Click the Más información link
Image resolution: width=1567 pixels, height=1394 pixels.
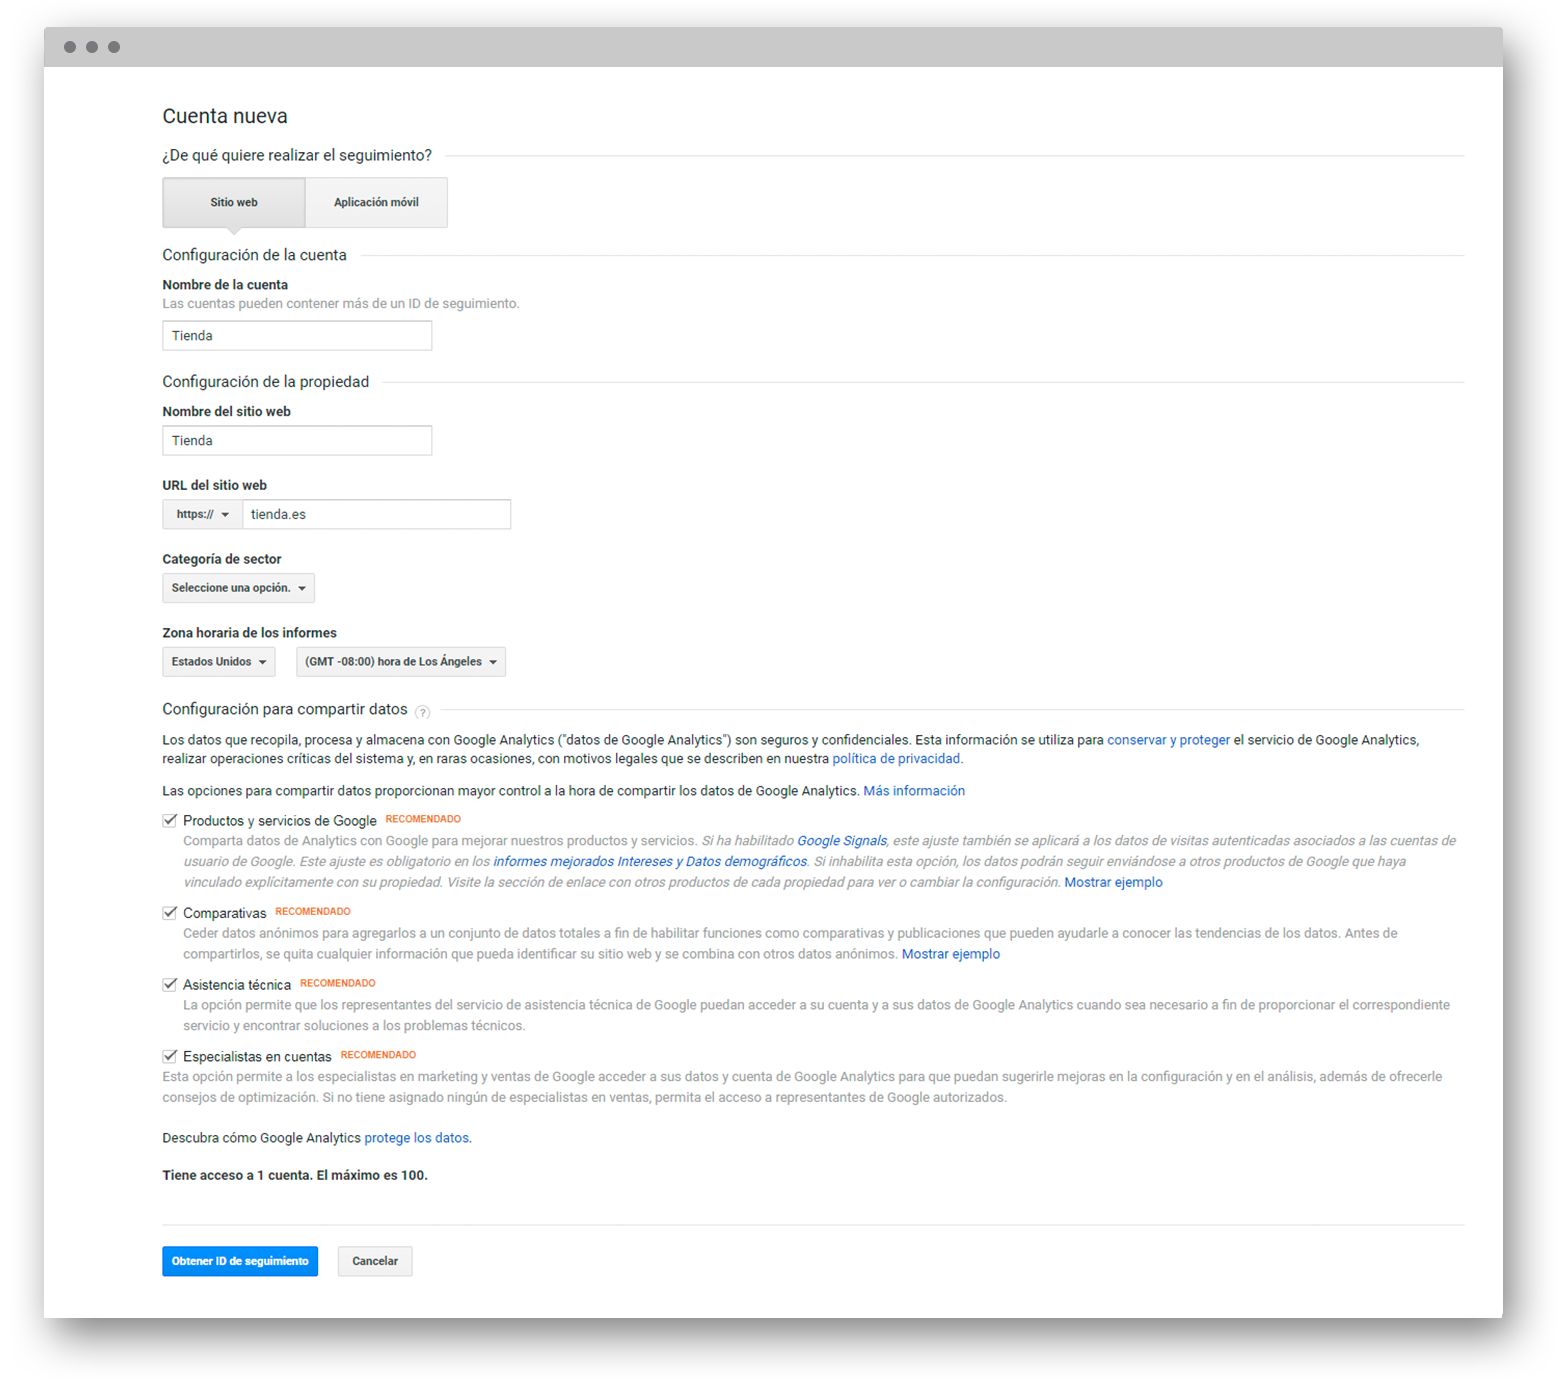tap(914, 791)
